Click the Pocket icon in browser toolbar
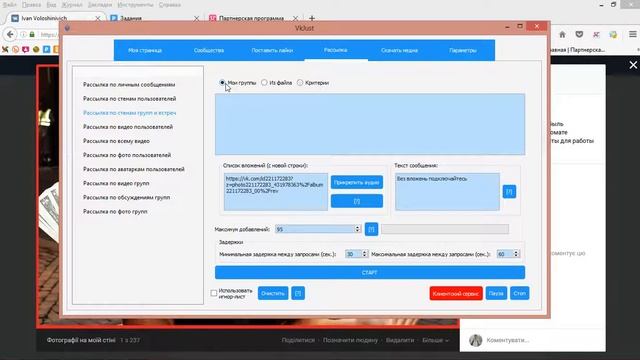 pyautogui.click(x=579, y=35)
